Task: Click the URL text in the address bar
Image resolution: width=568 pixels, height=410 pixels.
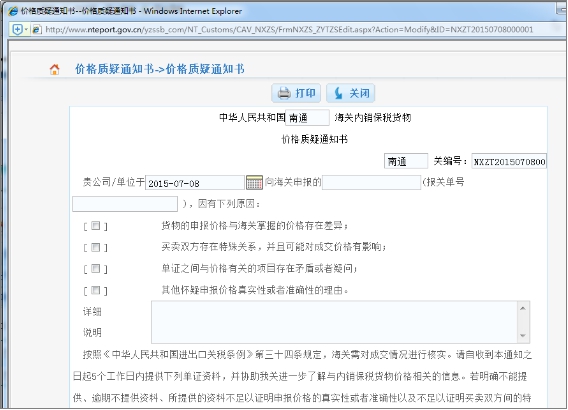Action: point(289,29)
